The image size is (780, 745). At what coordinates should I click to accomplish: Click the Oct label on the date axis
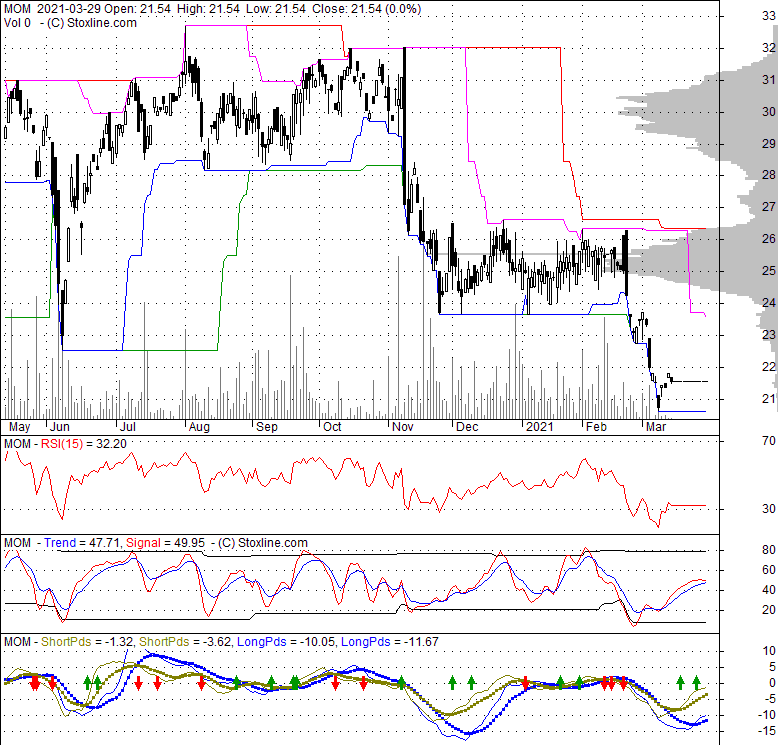tap(332, 427)
